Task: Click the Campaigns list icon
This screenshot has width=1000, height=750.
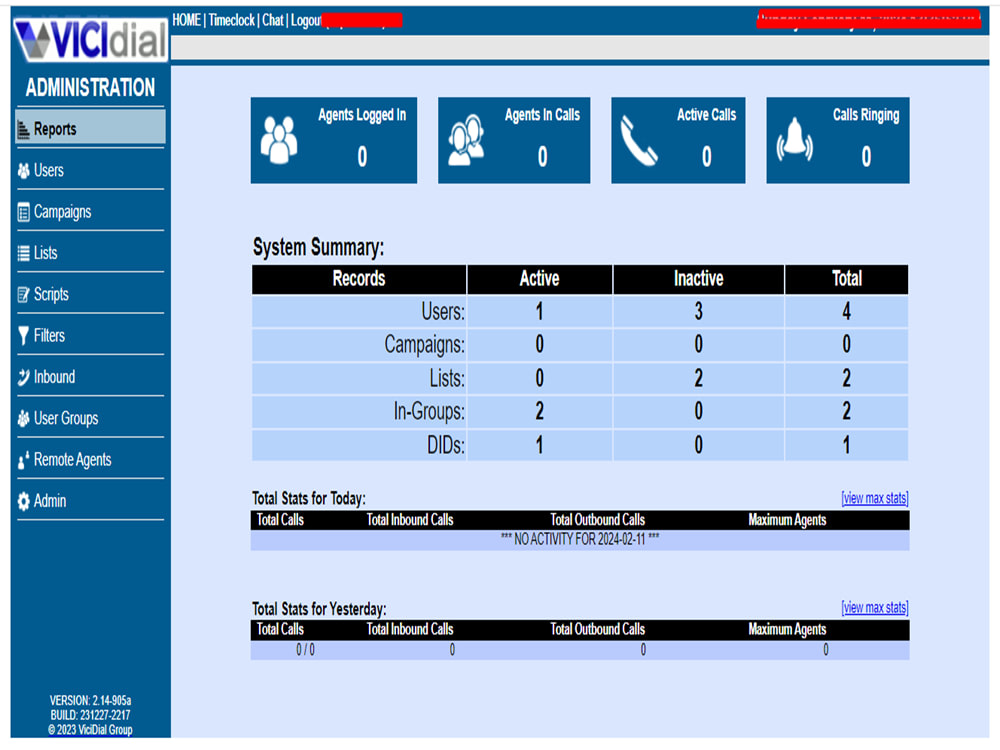Action: click(22, 211)
